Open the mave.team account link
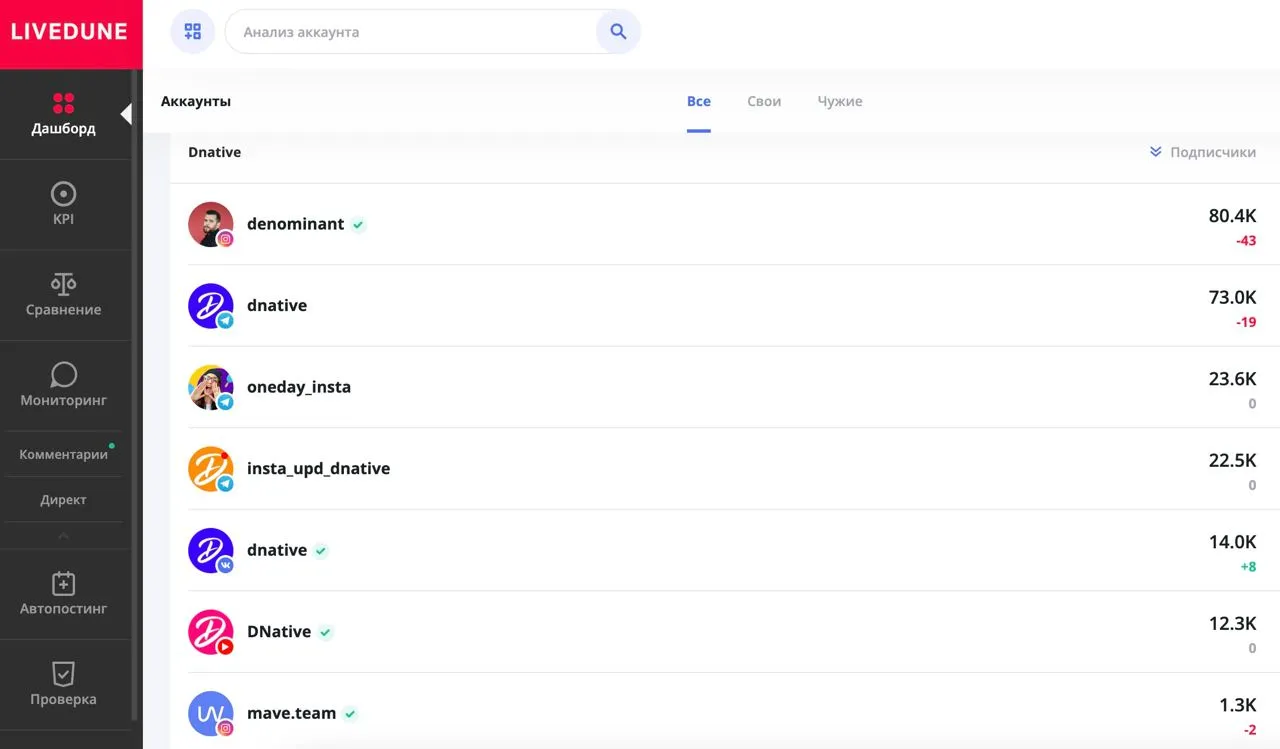Image resolution: width=1280 pixels, height=749 pixels. (x=291, y=713)
